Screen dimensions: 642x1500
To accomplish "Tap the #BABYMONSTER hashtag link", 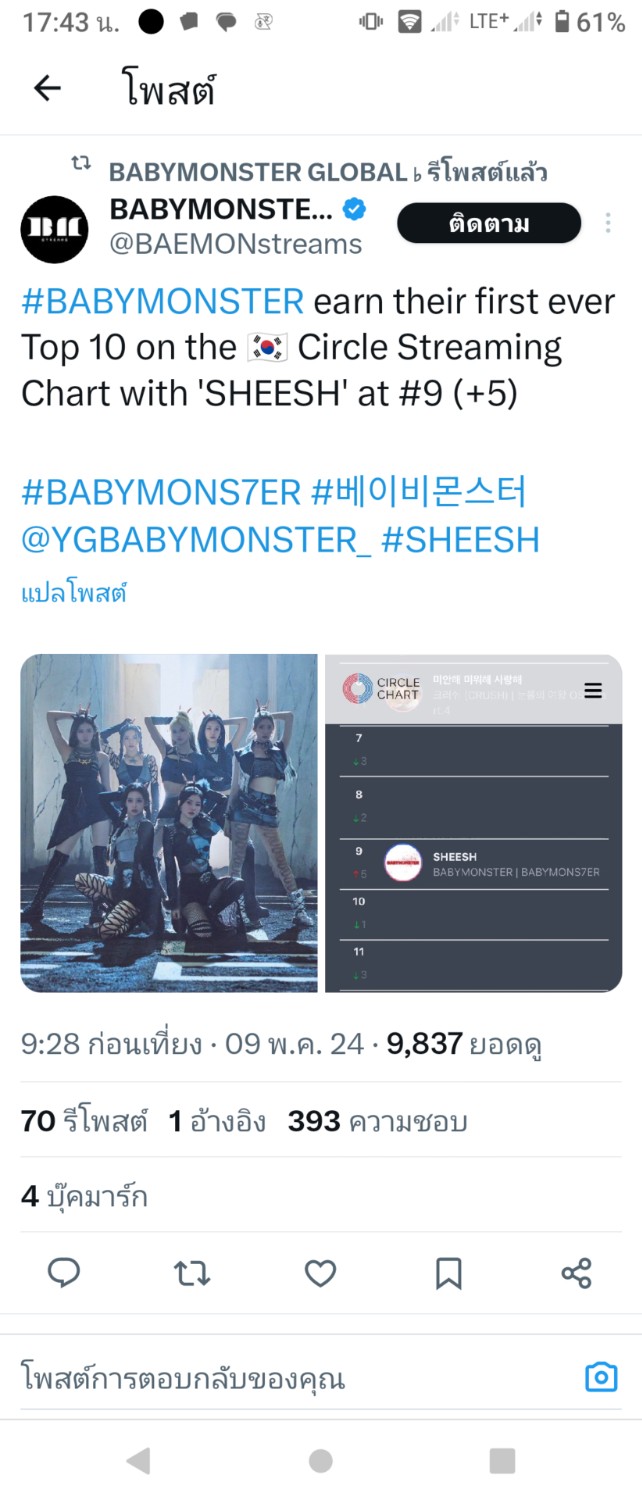I will click(x=162, y=301).
